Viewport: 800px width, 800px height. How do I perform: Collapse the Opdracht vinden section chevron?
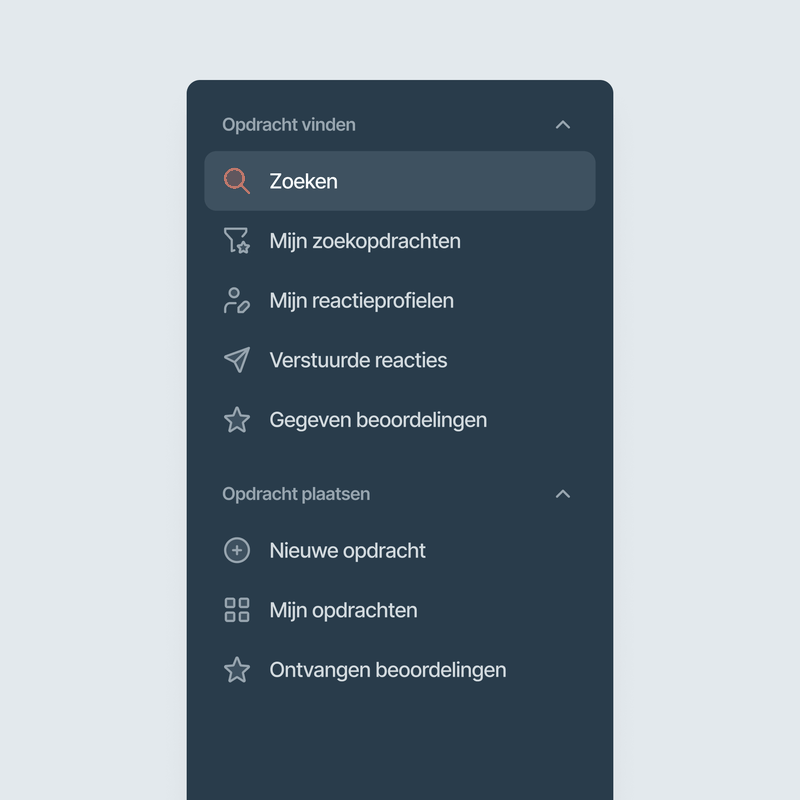coord(563,125)
